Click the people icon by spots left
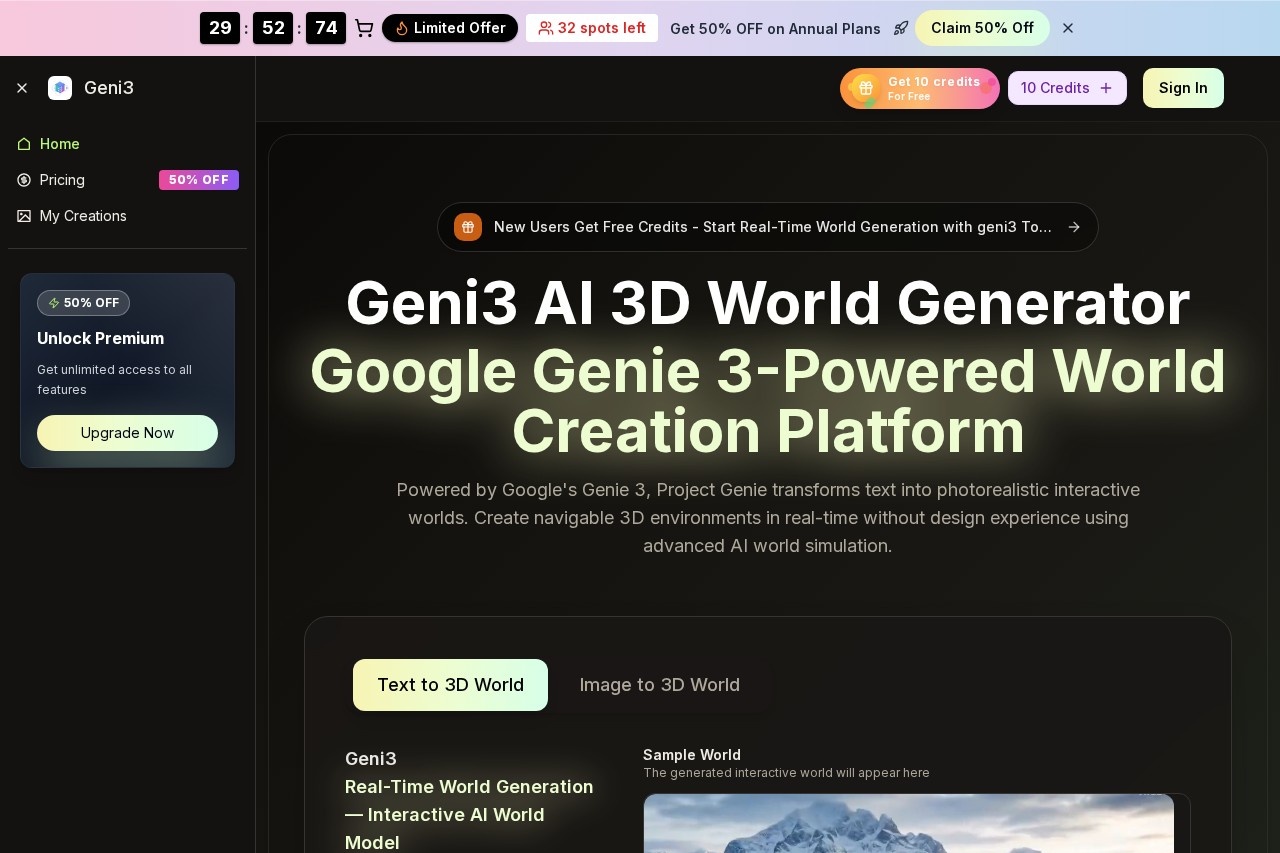The height and width of the screenshot is (853, 1280). (546, 28)
